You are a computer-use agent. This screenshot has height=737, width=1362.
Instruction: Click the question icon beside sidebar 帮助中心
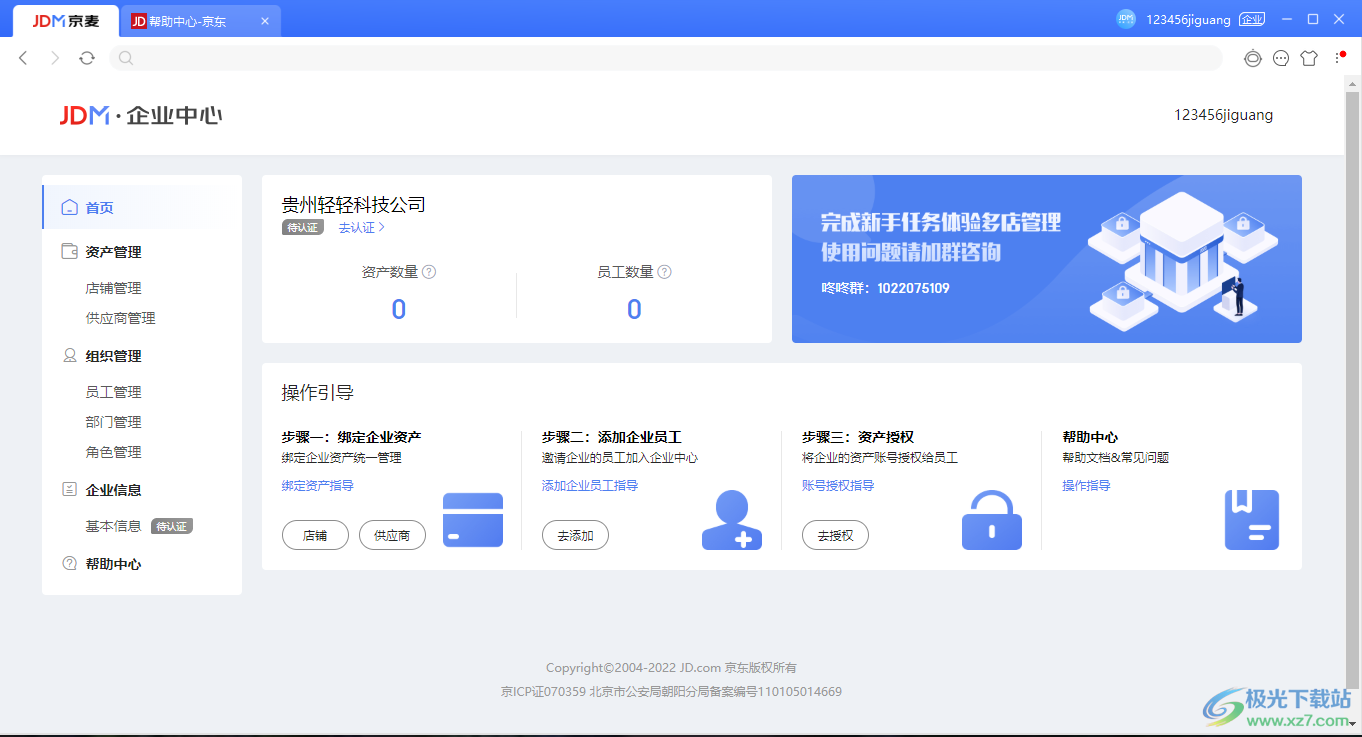pyautogui.click(x=70, y=564)
